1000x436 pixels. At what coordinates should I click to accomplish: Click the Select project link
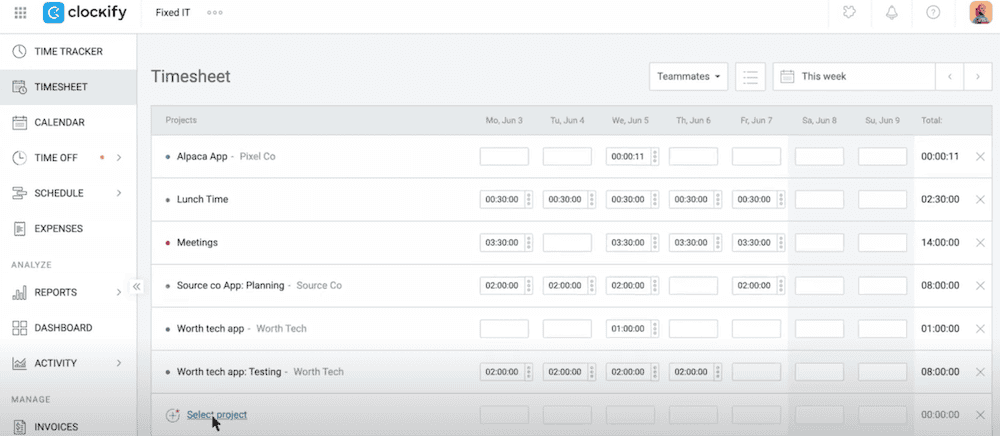coord(217,415)
